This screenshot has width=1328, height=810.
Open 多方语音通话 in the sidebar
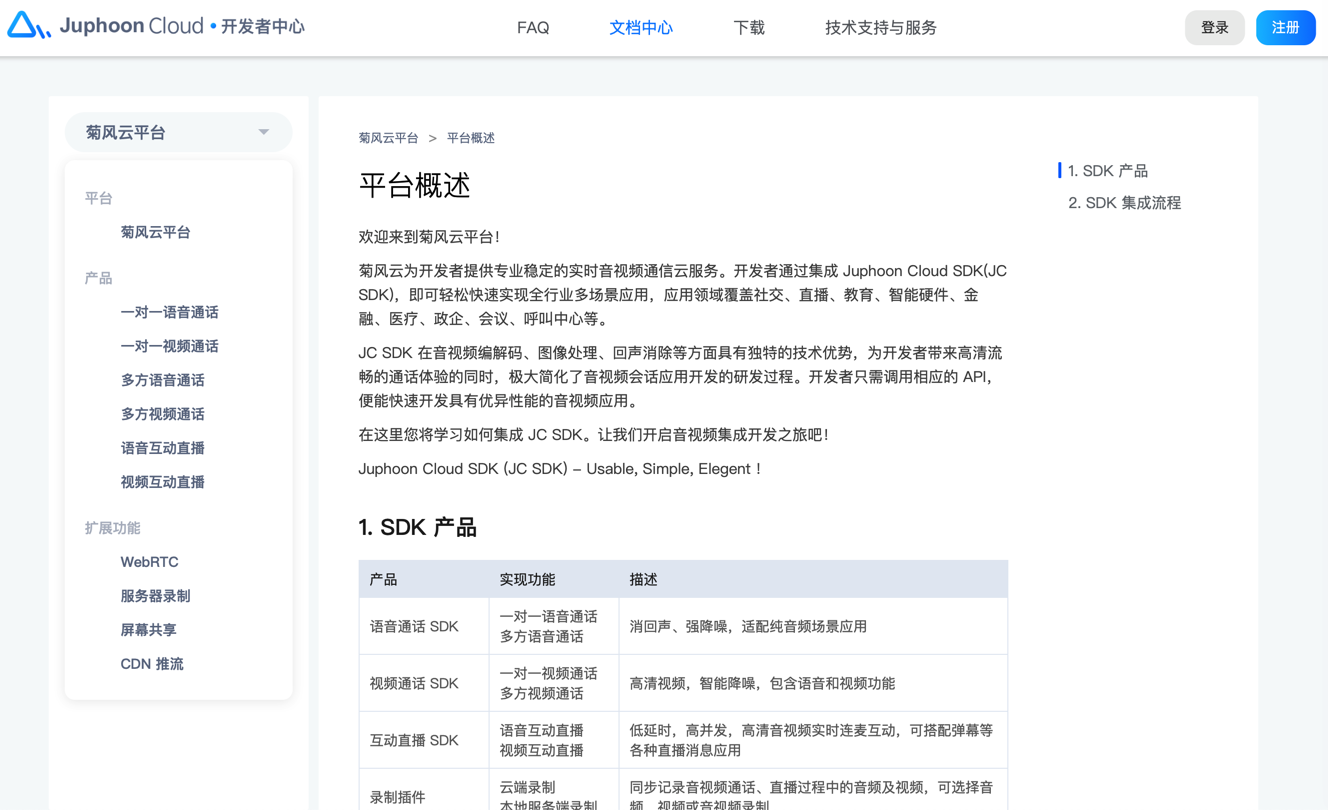coord(163,380)
